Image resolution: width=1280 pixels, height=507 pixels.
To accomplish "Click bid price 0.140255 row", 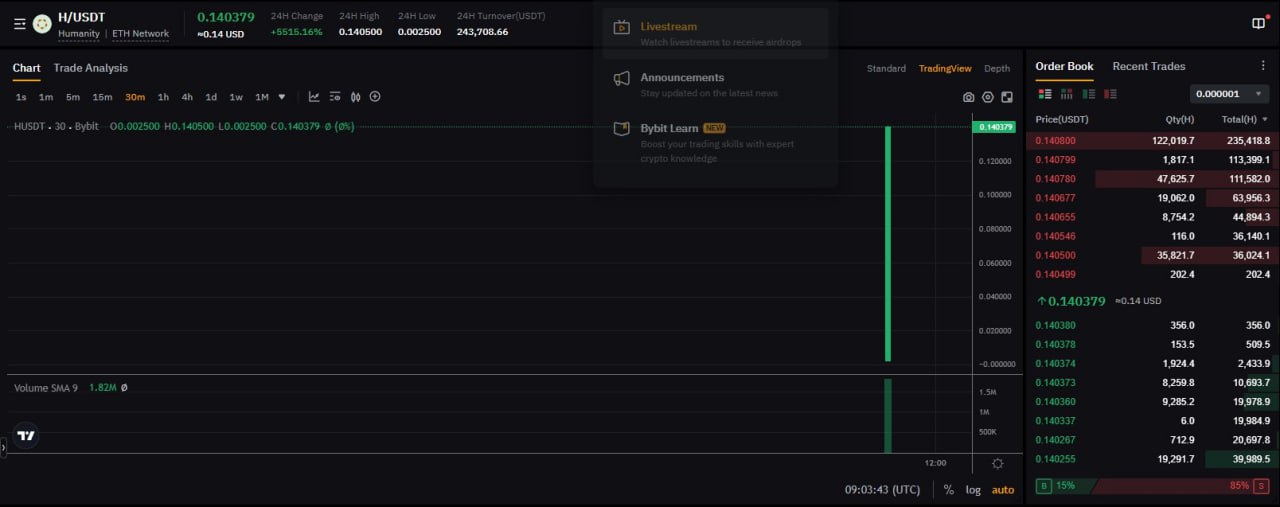I will (x=1153, y=459).
